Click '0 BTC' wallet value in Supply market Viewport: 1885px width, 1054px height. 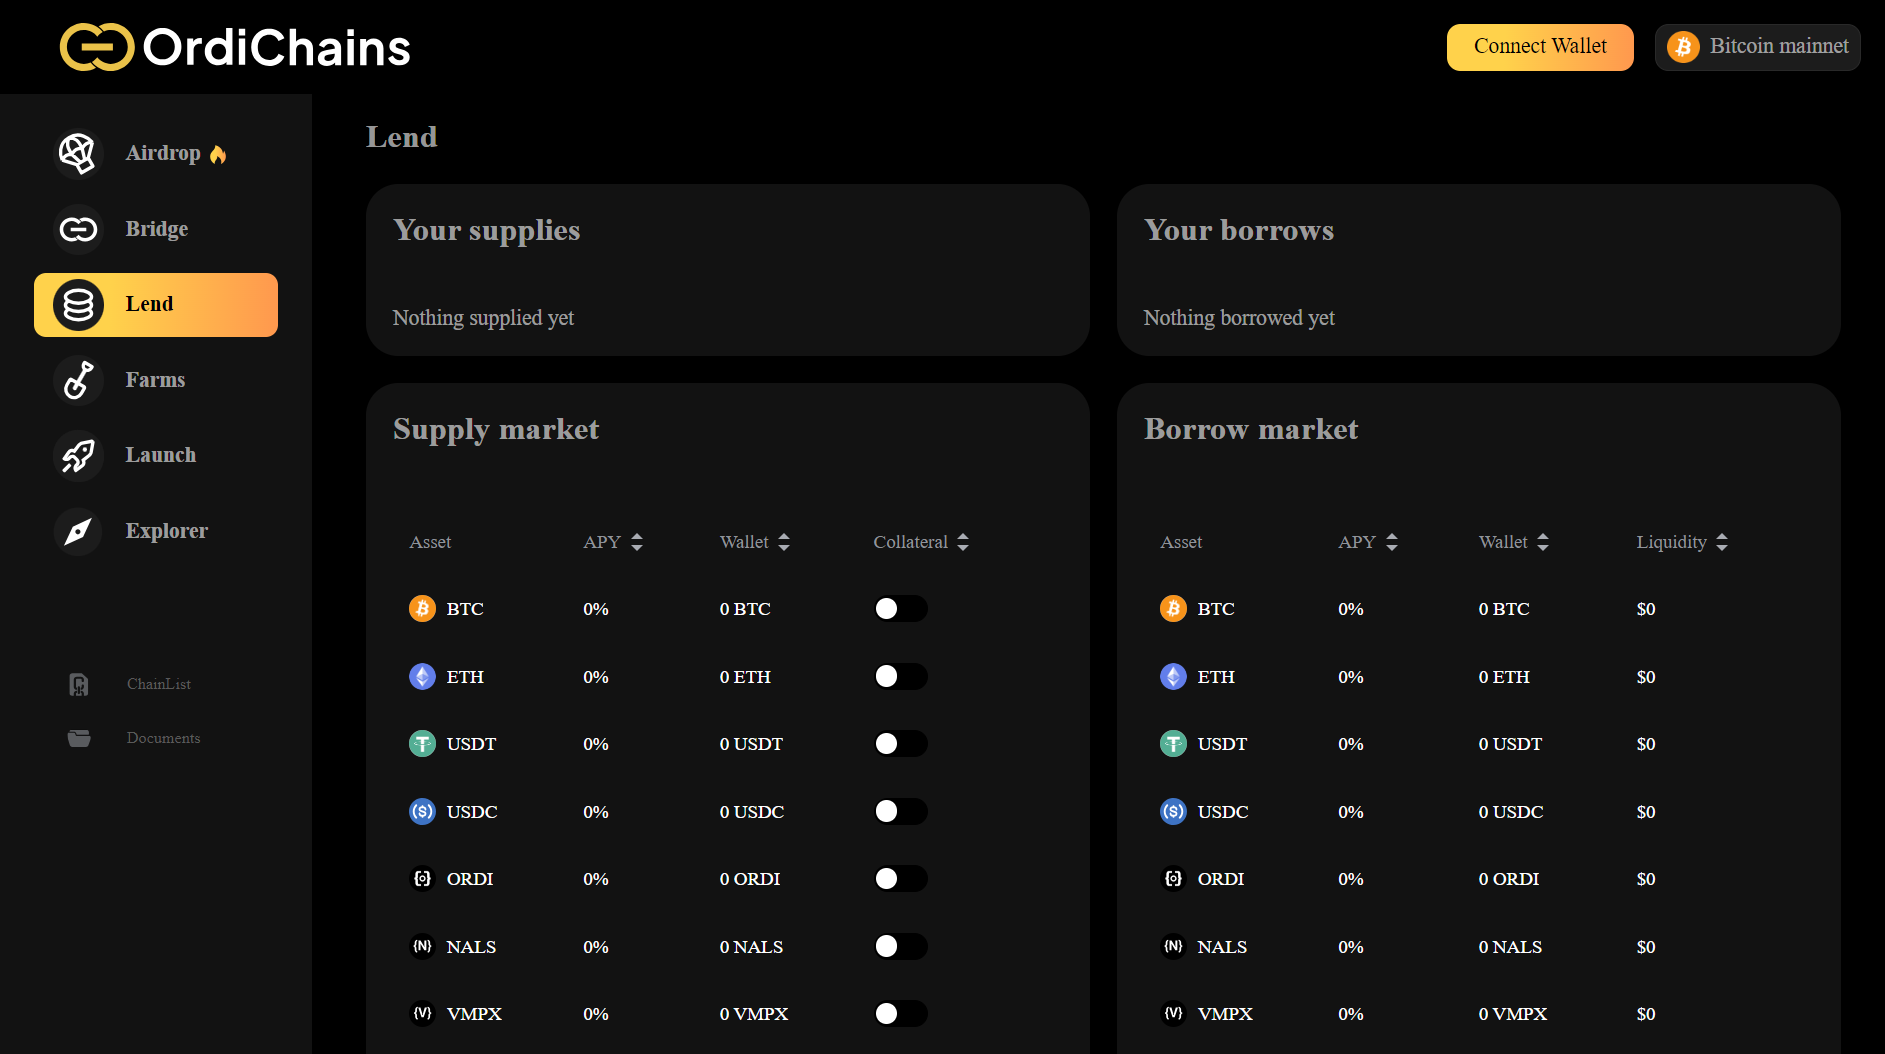(x=745, y=609)
